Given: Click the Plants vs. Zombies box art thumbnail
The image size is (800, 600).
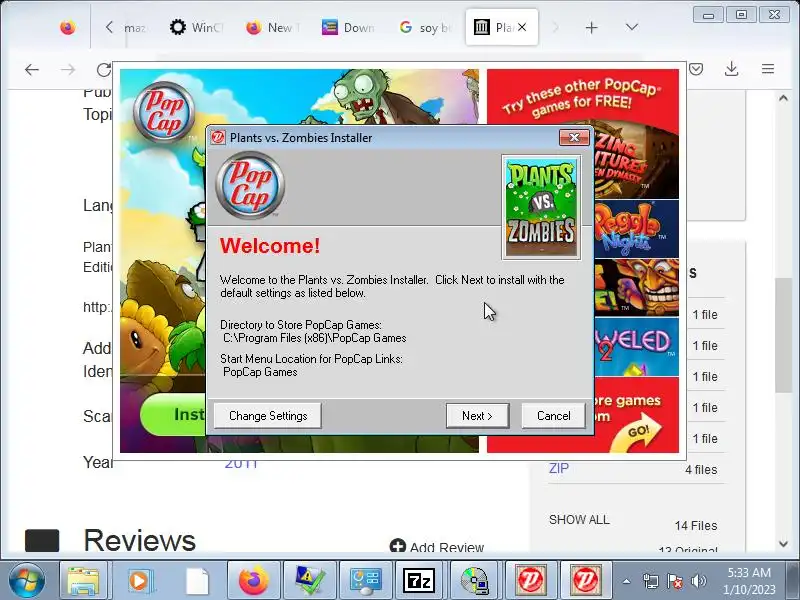Looking at the screenshot, I should [x=541, y=208].
